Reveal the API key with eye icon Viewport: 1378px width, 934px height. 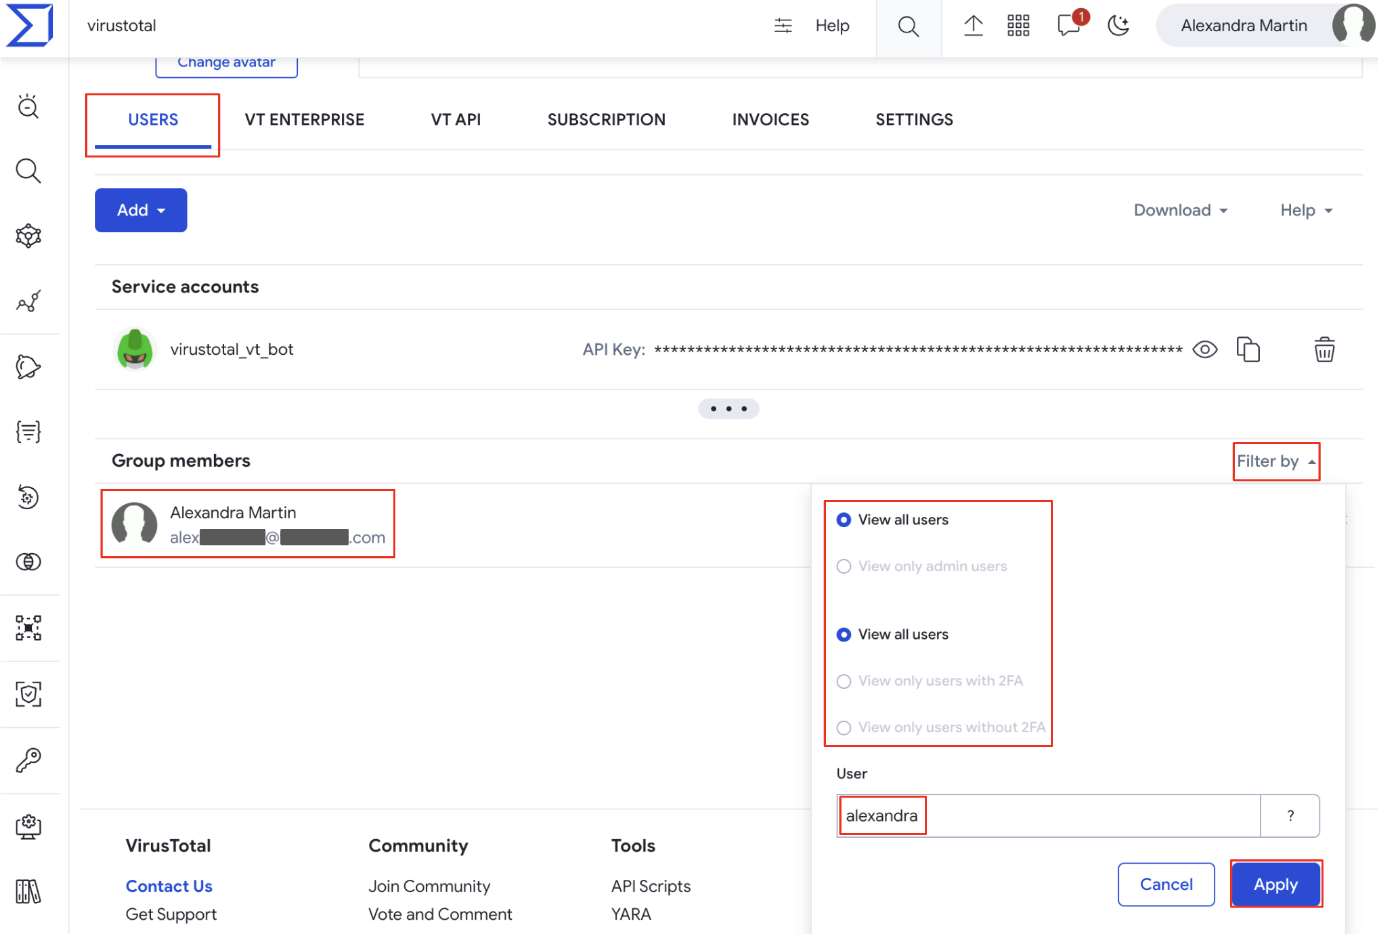[1205, 350]
